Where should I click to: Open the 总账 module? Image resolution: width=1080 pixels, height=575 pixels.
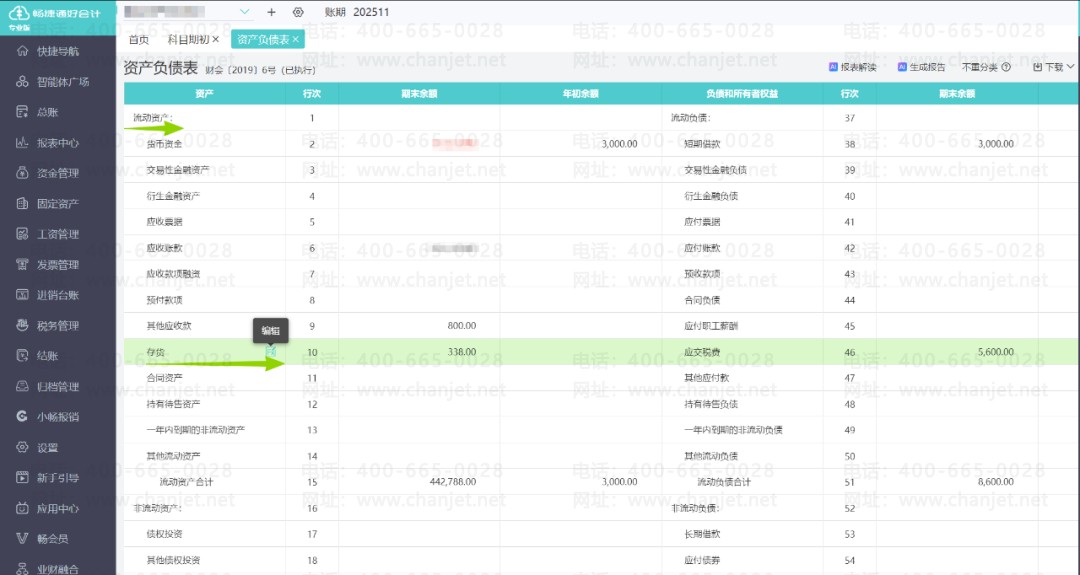pos(48,112)
